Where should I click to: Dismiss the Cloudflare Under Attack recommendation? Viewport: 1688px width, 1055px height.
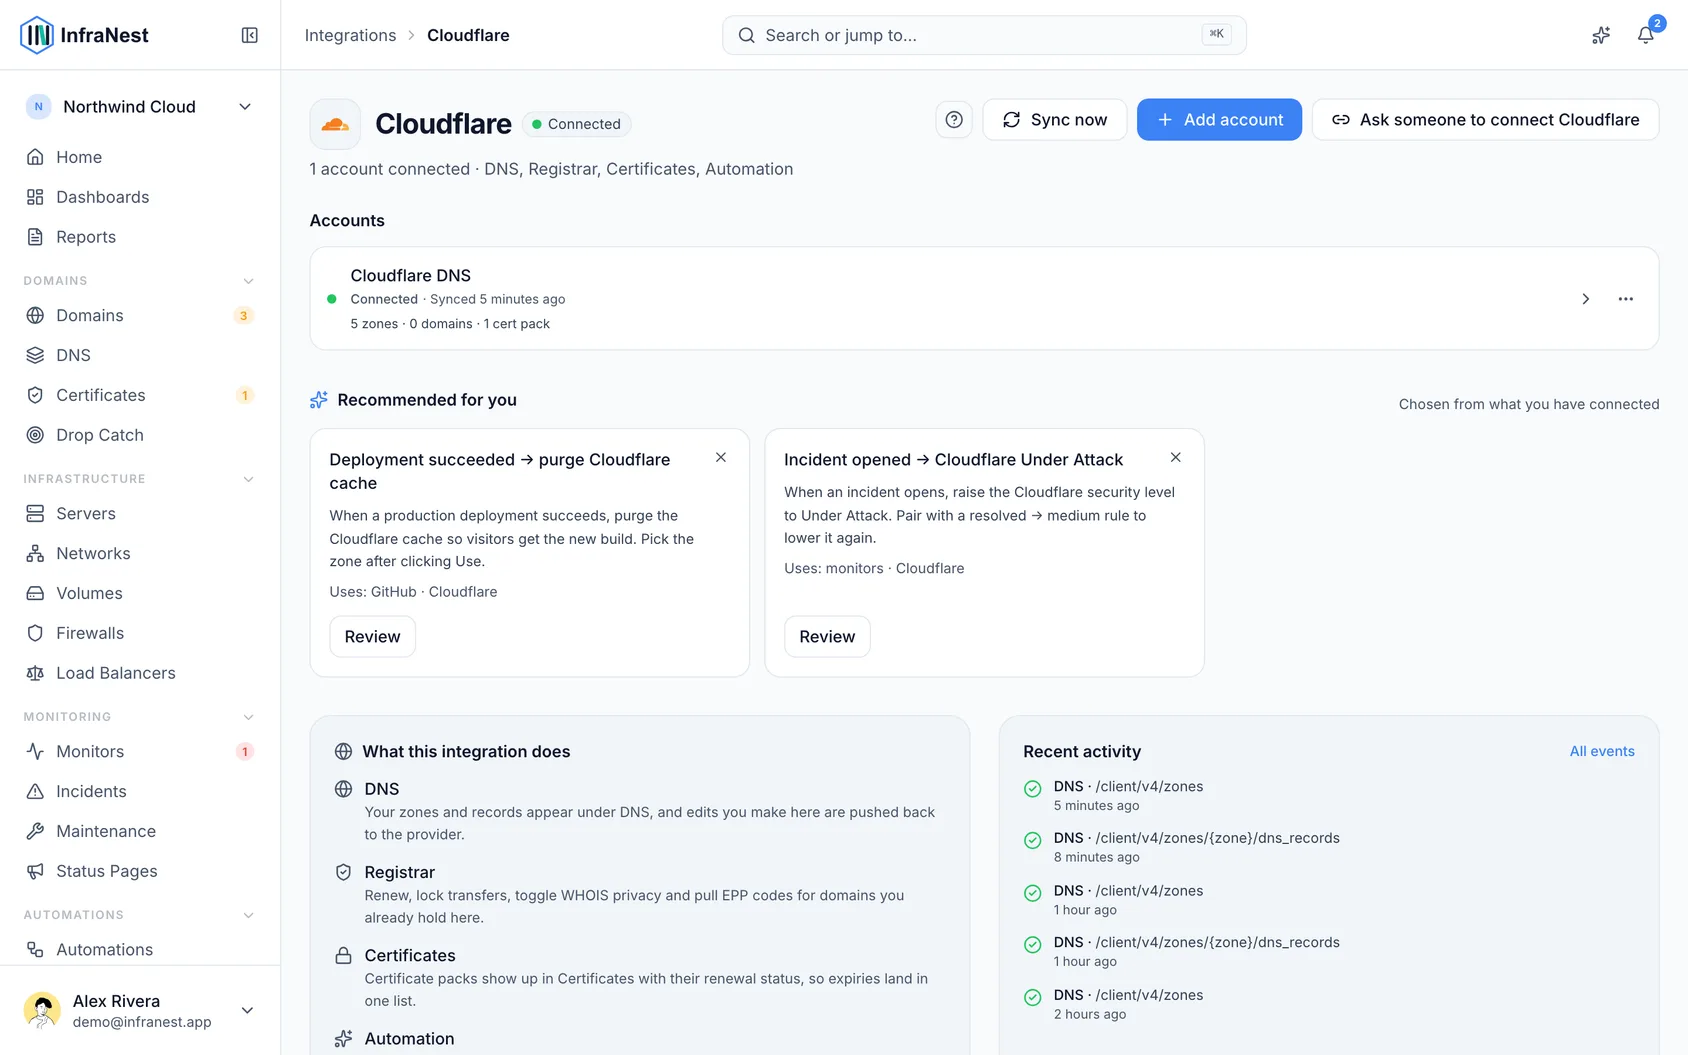click(1176, 457)
